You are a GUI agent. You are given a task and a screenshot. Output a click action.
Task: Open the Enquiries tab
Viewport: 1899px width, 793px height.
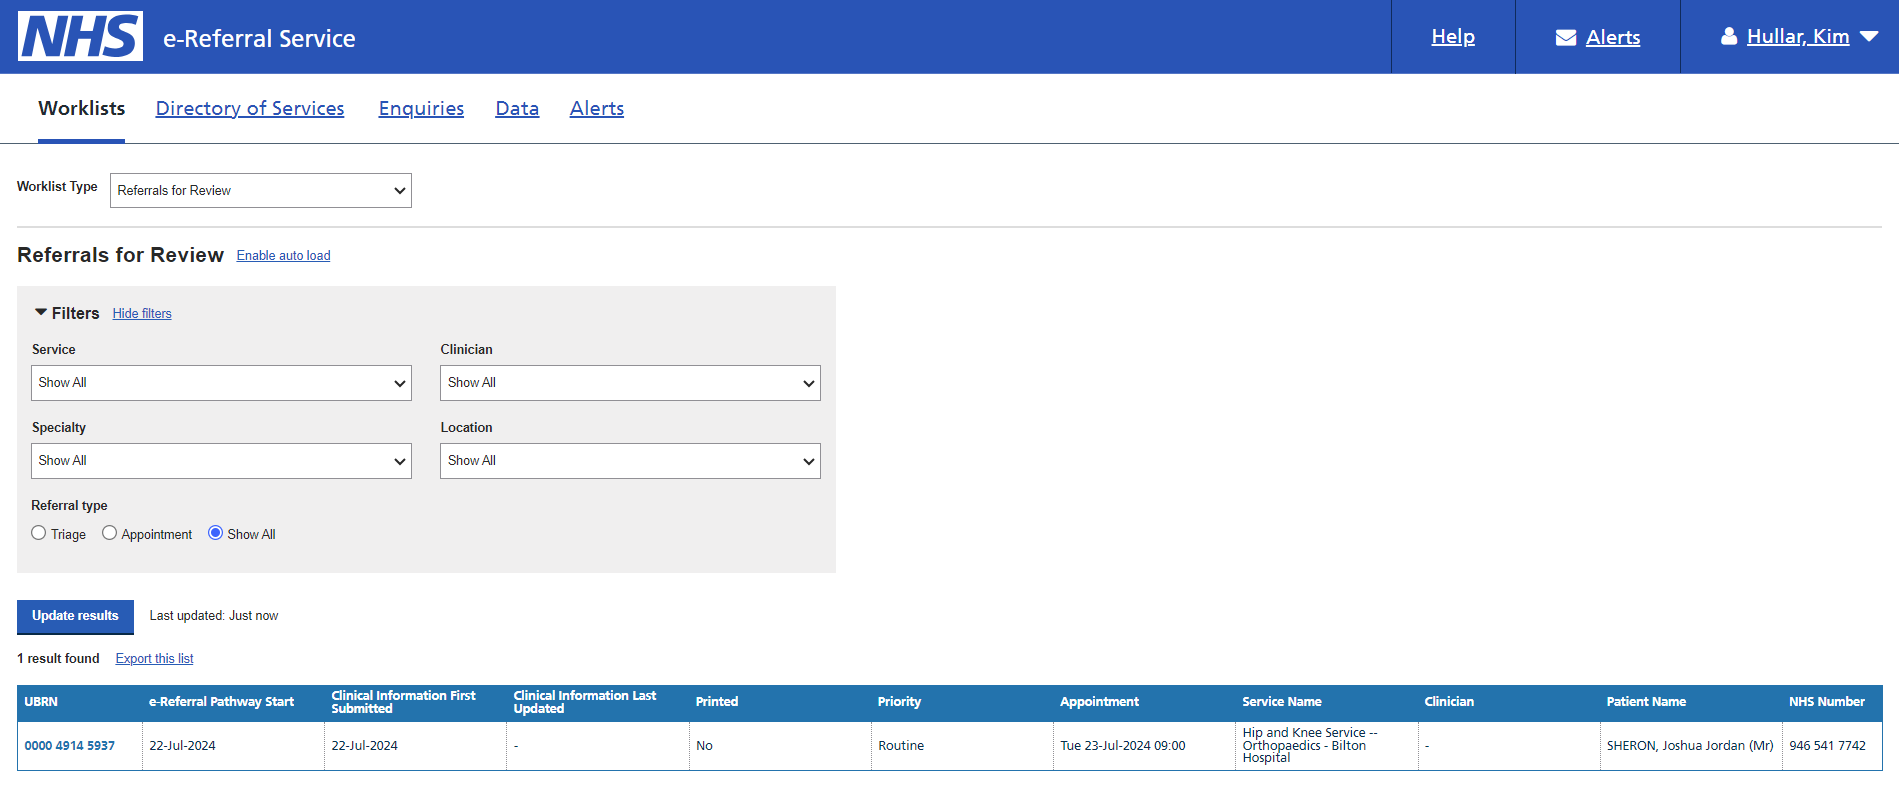click(421, 108)
